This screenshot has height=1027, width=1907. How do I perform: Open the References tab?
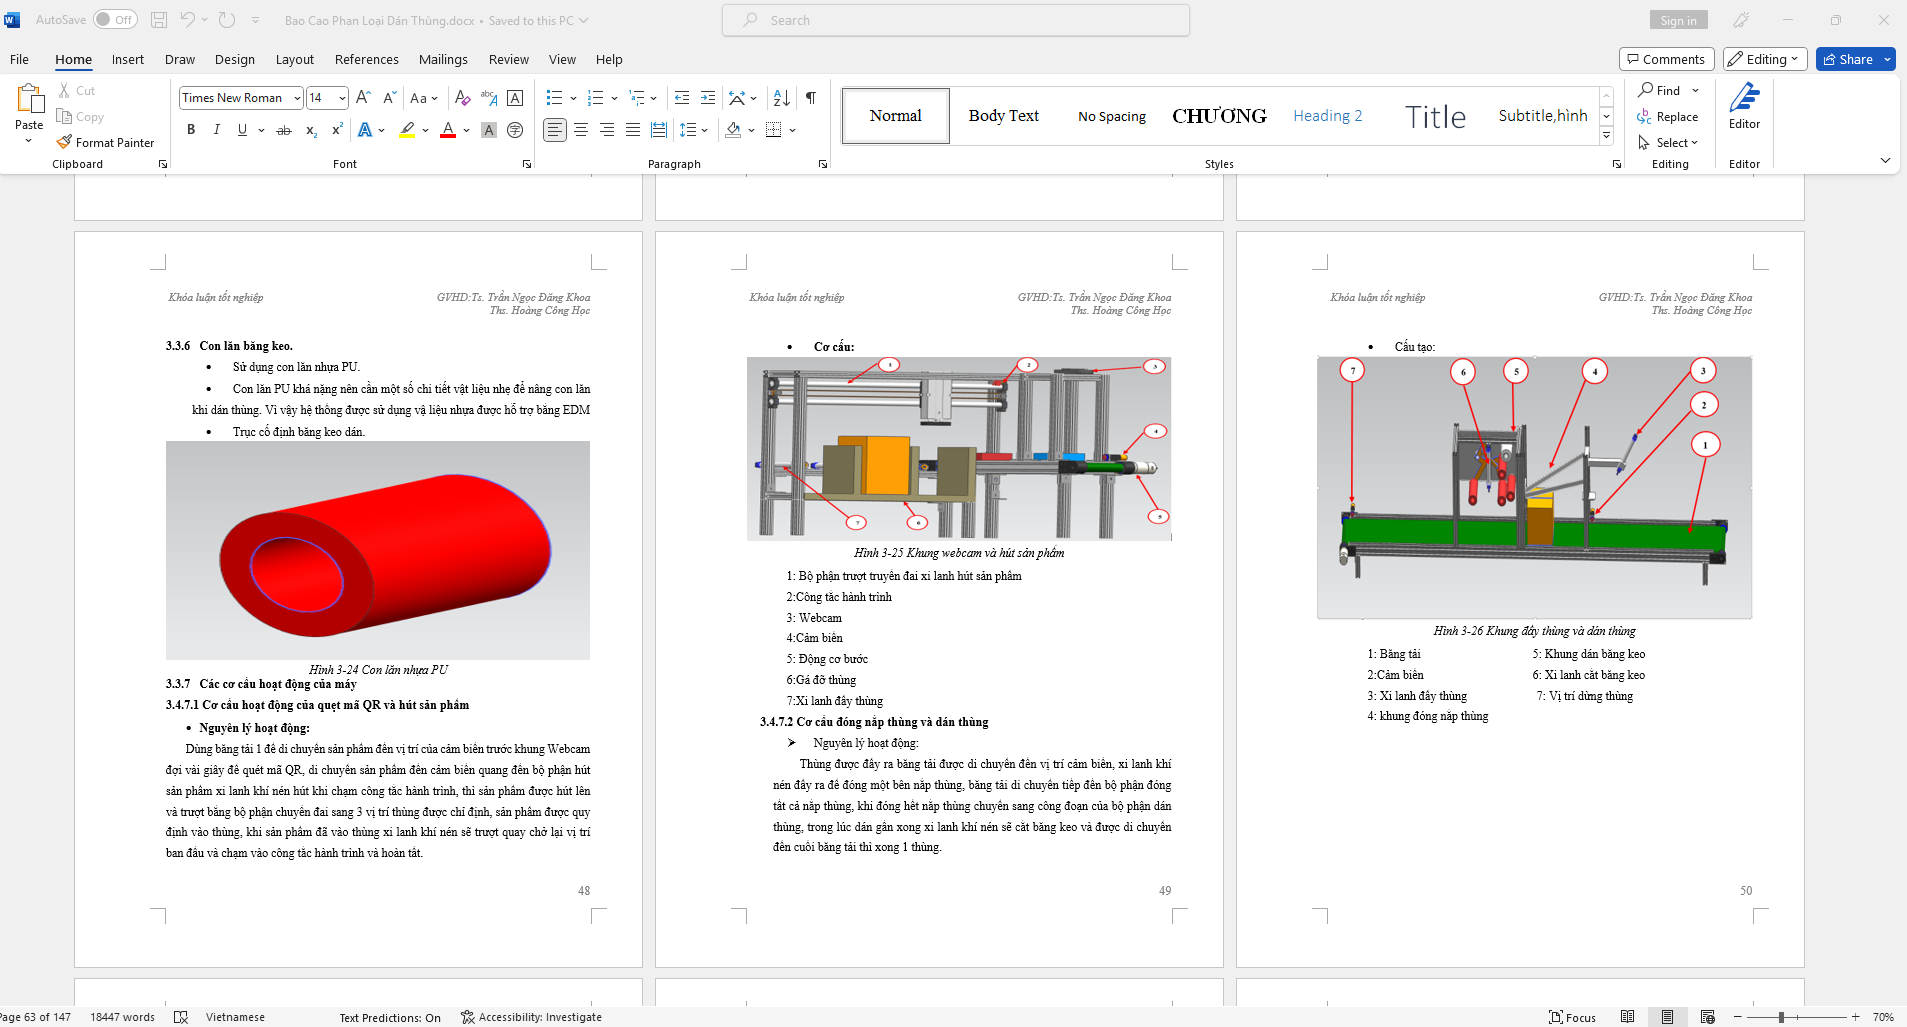click(x=366, y=59)
